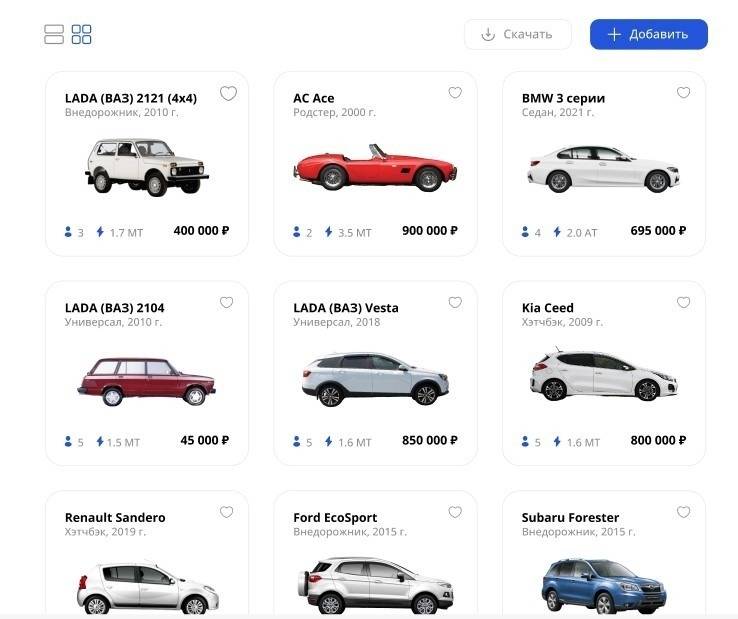738x619 pixels.
Task: Like the LADA (ВАЗ) 2104 listing
Action: 227,302
